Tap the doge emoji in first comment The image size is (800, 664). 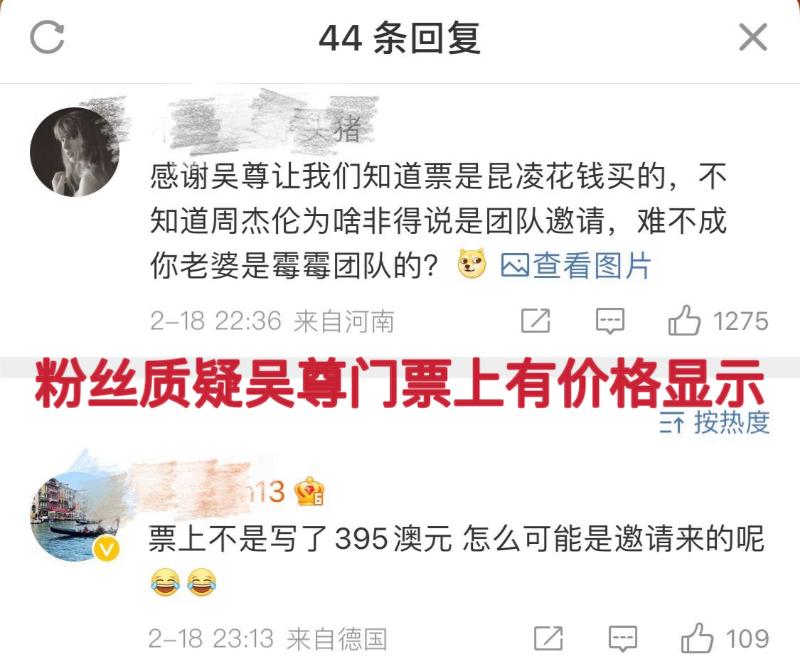[x=472, y=264]
